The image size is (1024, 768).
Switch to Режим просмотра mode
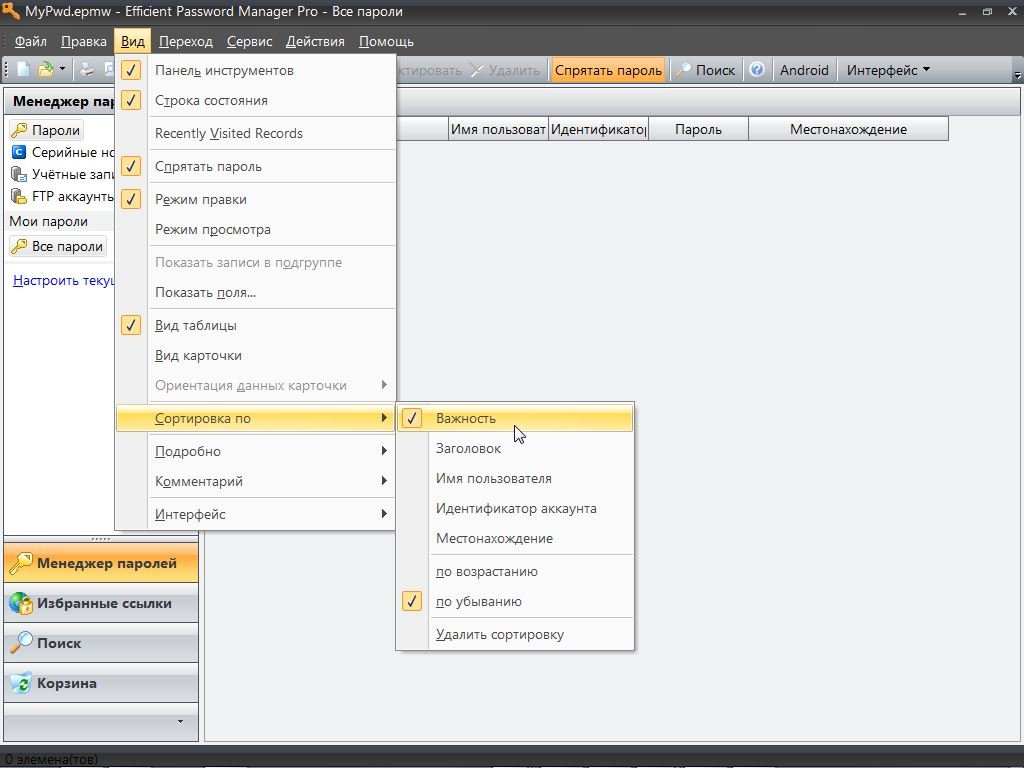[255, 229]
